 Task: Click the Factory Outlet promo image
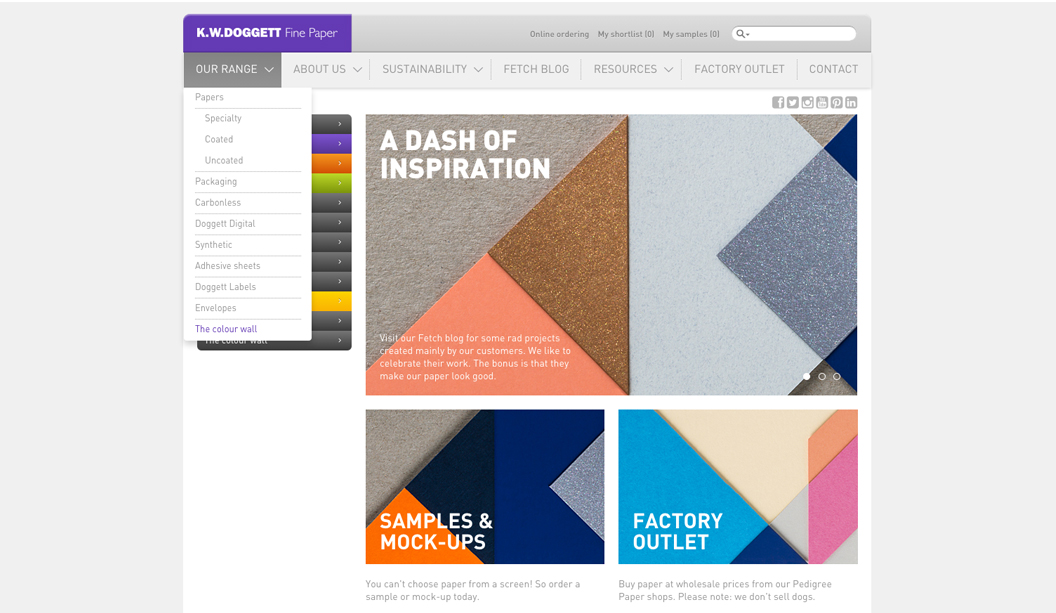[737, 486]
